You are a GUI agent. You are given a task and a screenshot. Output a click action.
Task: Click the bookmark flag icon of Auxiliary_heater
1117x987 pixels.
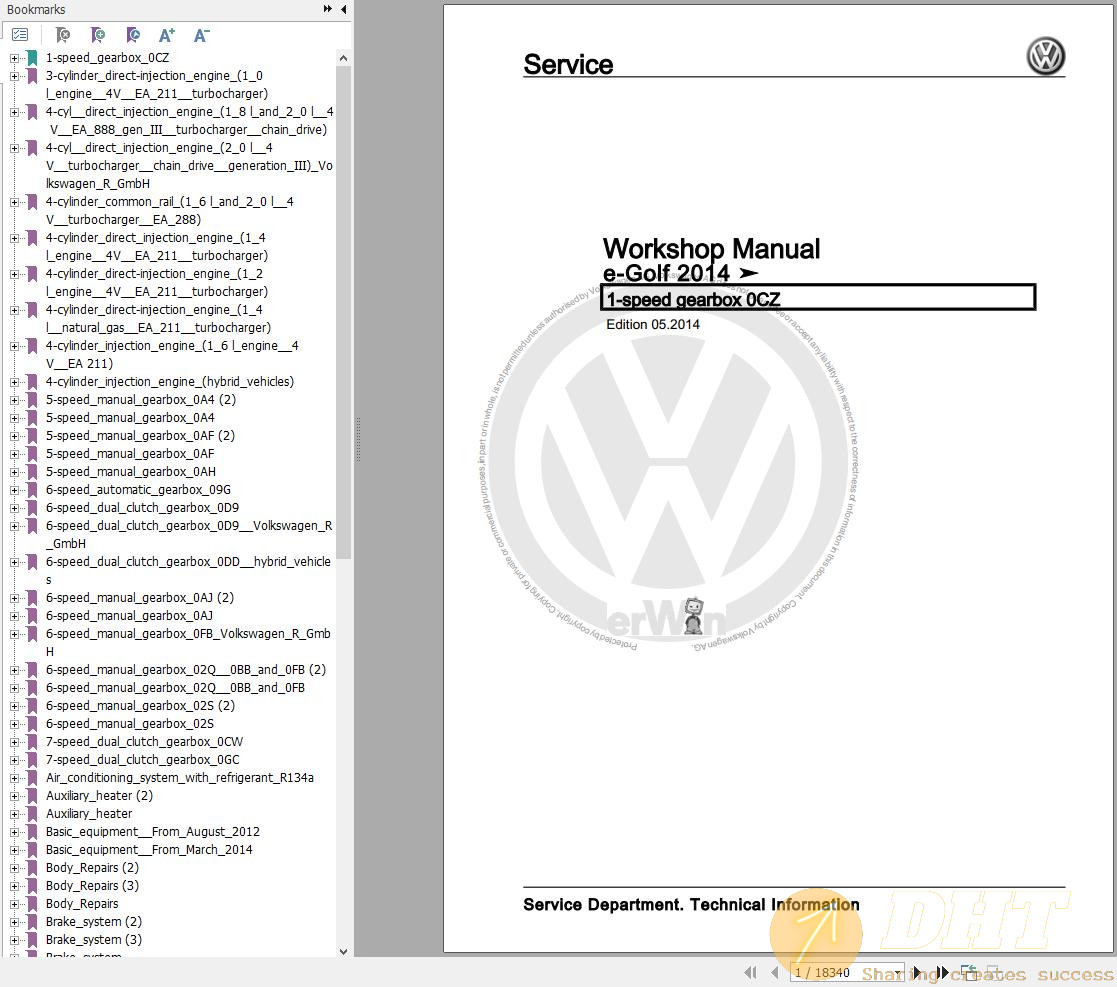click(32, 814)
